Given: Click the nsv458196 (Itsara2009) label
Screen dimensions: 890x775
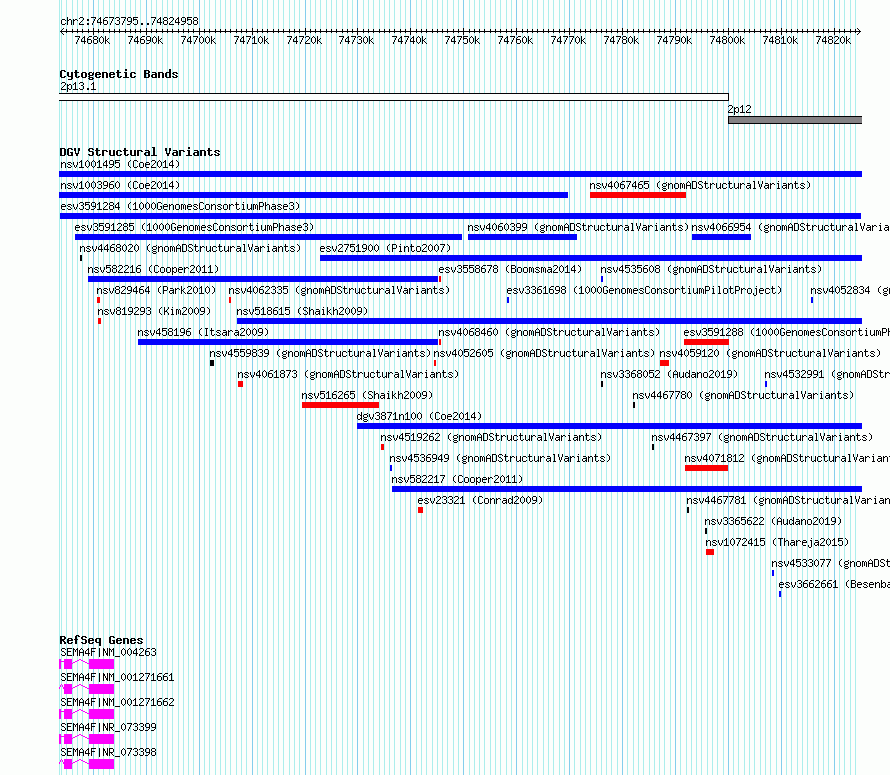Looking at the screenshot, I should coord(203,333).
